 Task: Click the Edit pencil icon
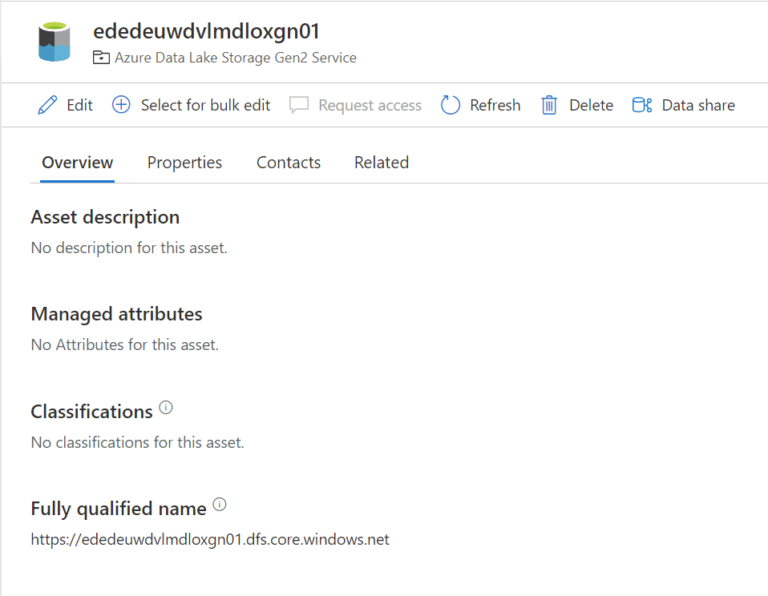pyautogui.click(x=48, y=105)
